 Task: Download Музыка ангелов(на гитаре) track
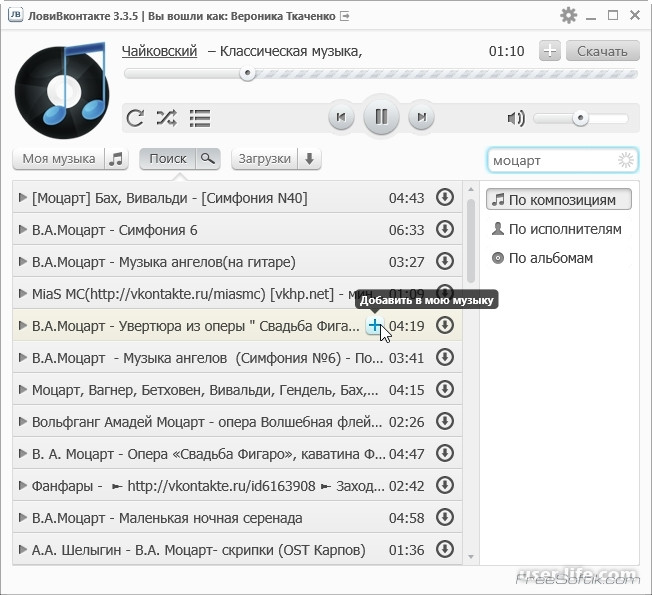(x=445, y=261)
